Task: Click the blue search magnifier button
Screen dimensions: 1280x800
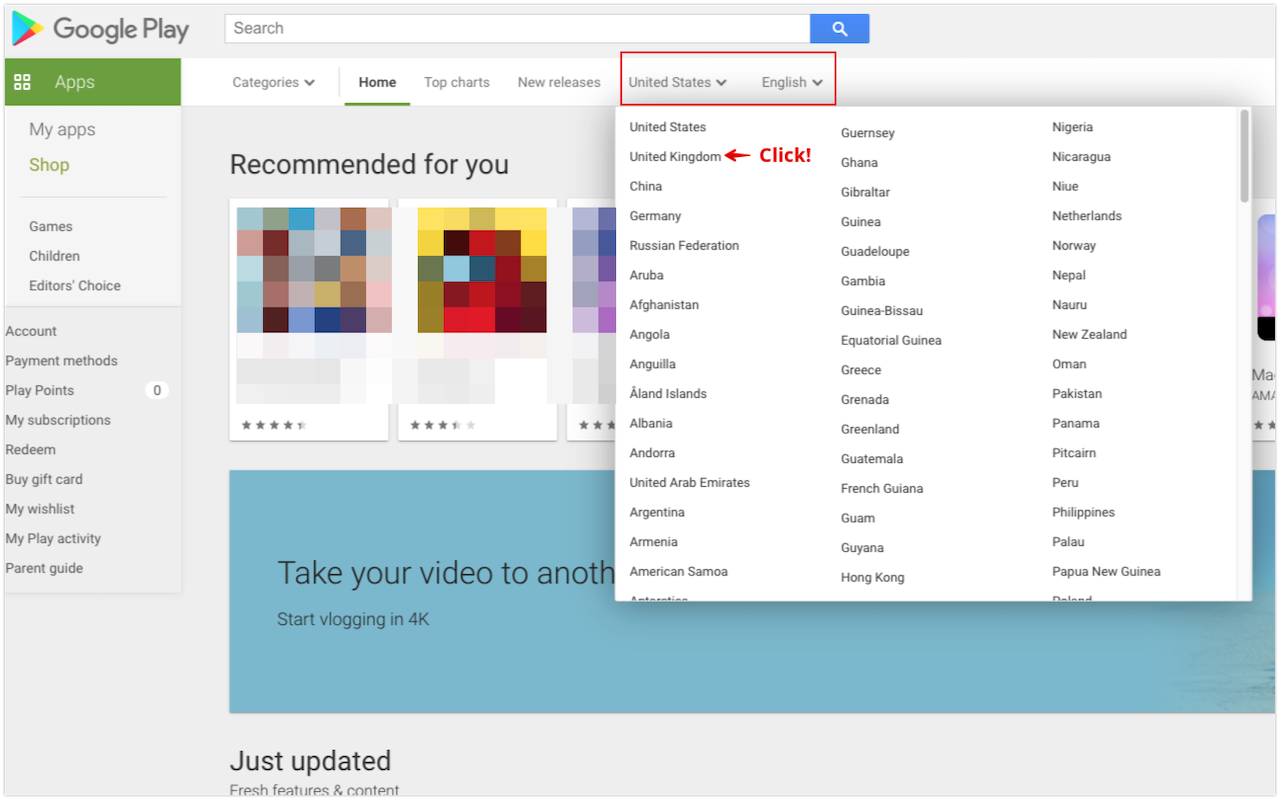Action: pyautogui.click(x=840, y=29)
